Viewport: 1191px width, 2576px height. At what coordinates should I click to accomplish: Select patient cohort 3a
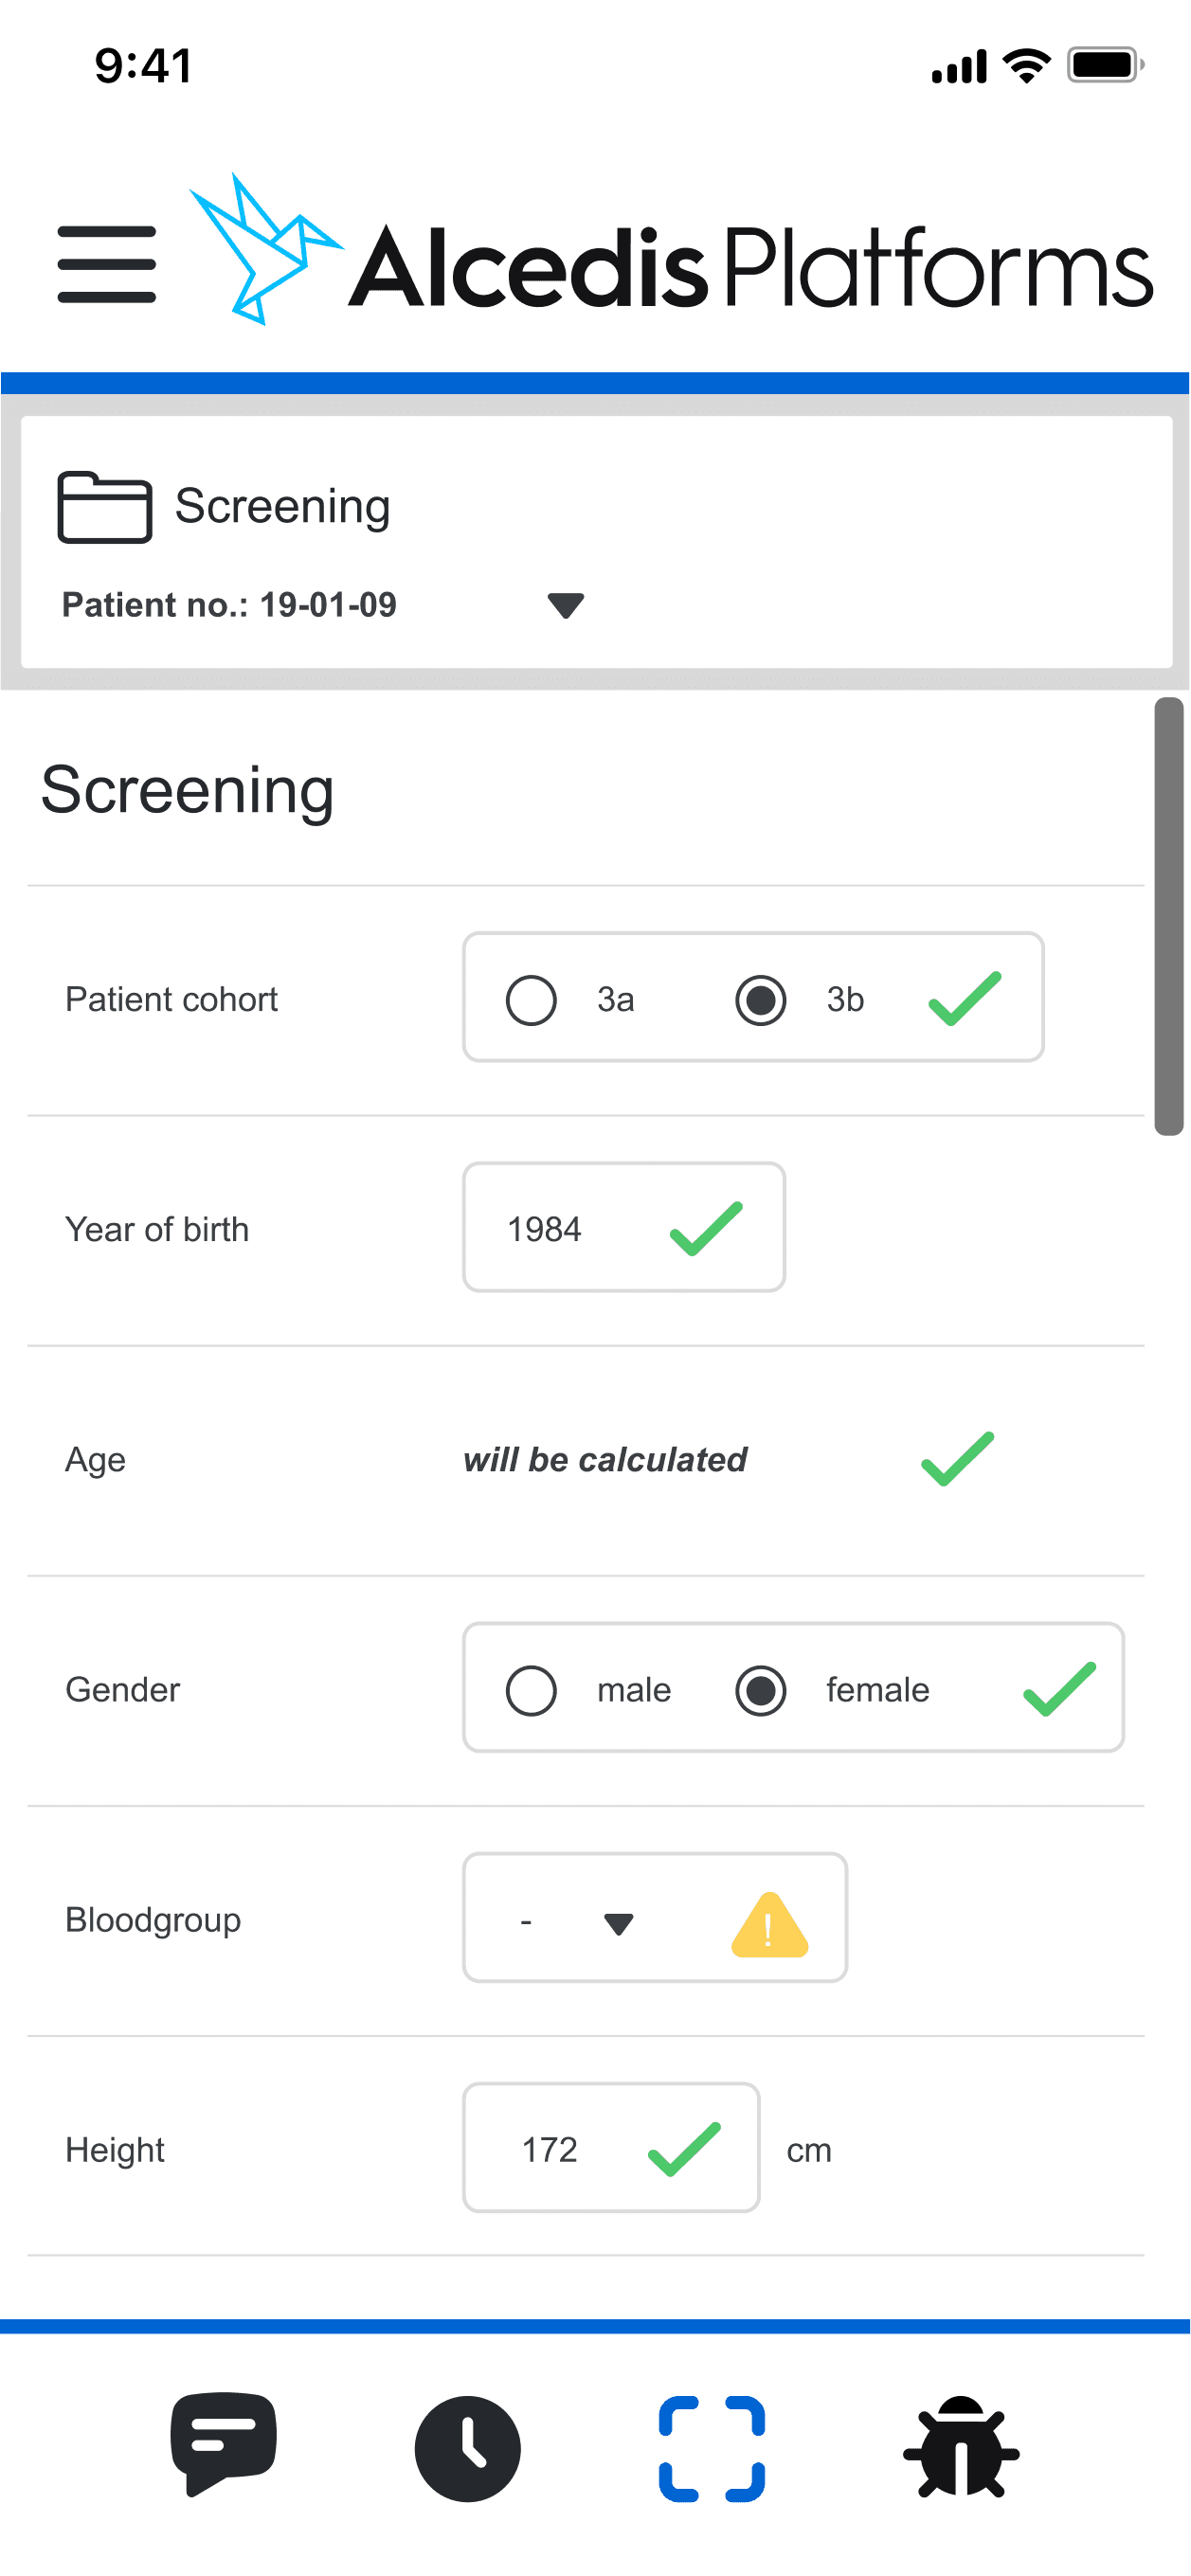pyautogui.click(x=531, y=1000)
